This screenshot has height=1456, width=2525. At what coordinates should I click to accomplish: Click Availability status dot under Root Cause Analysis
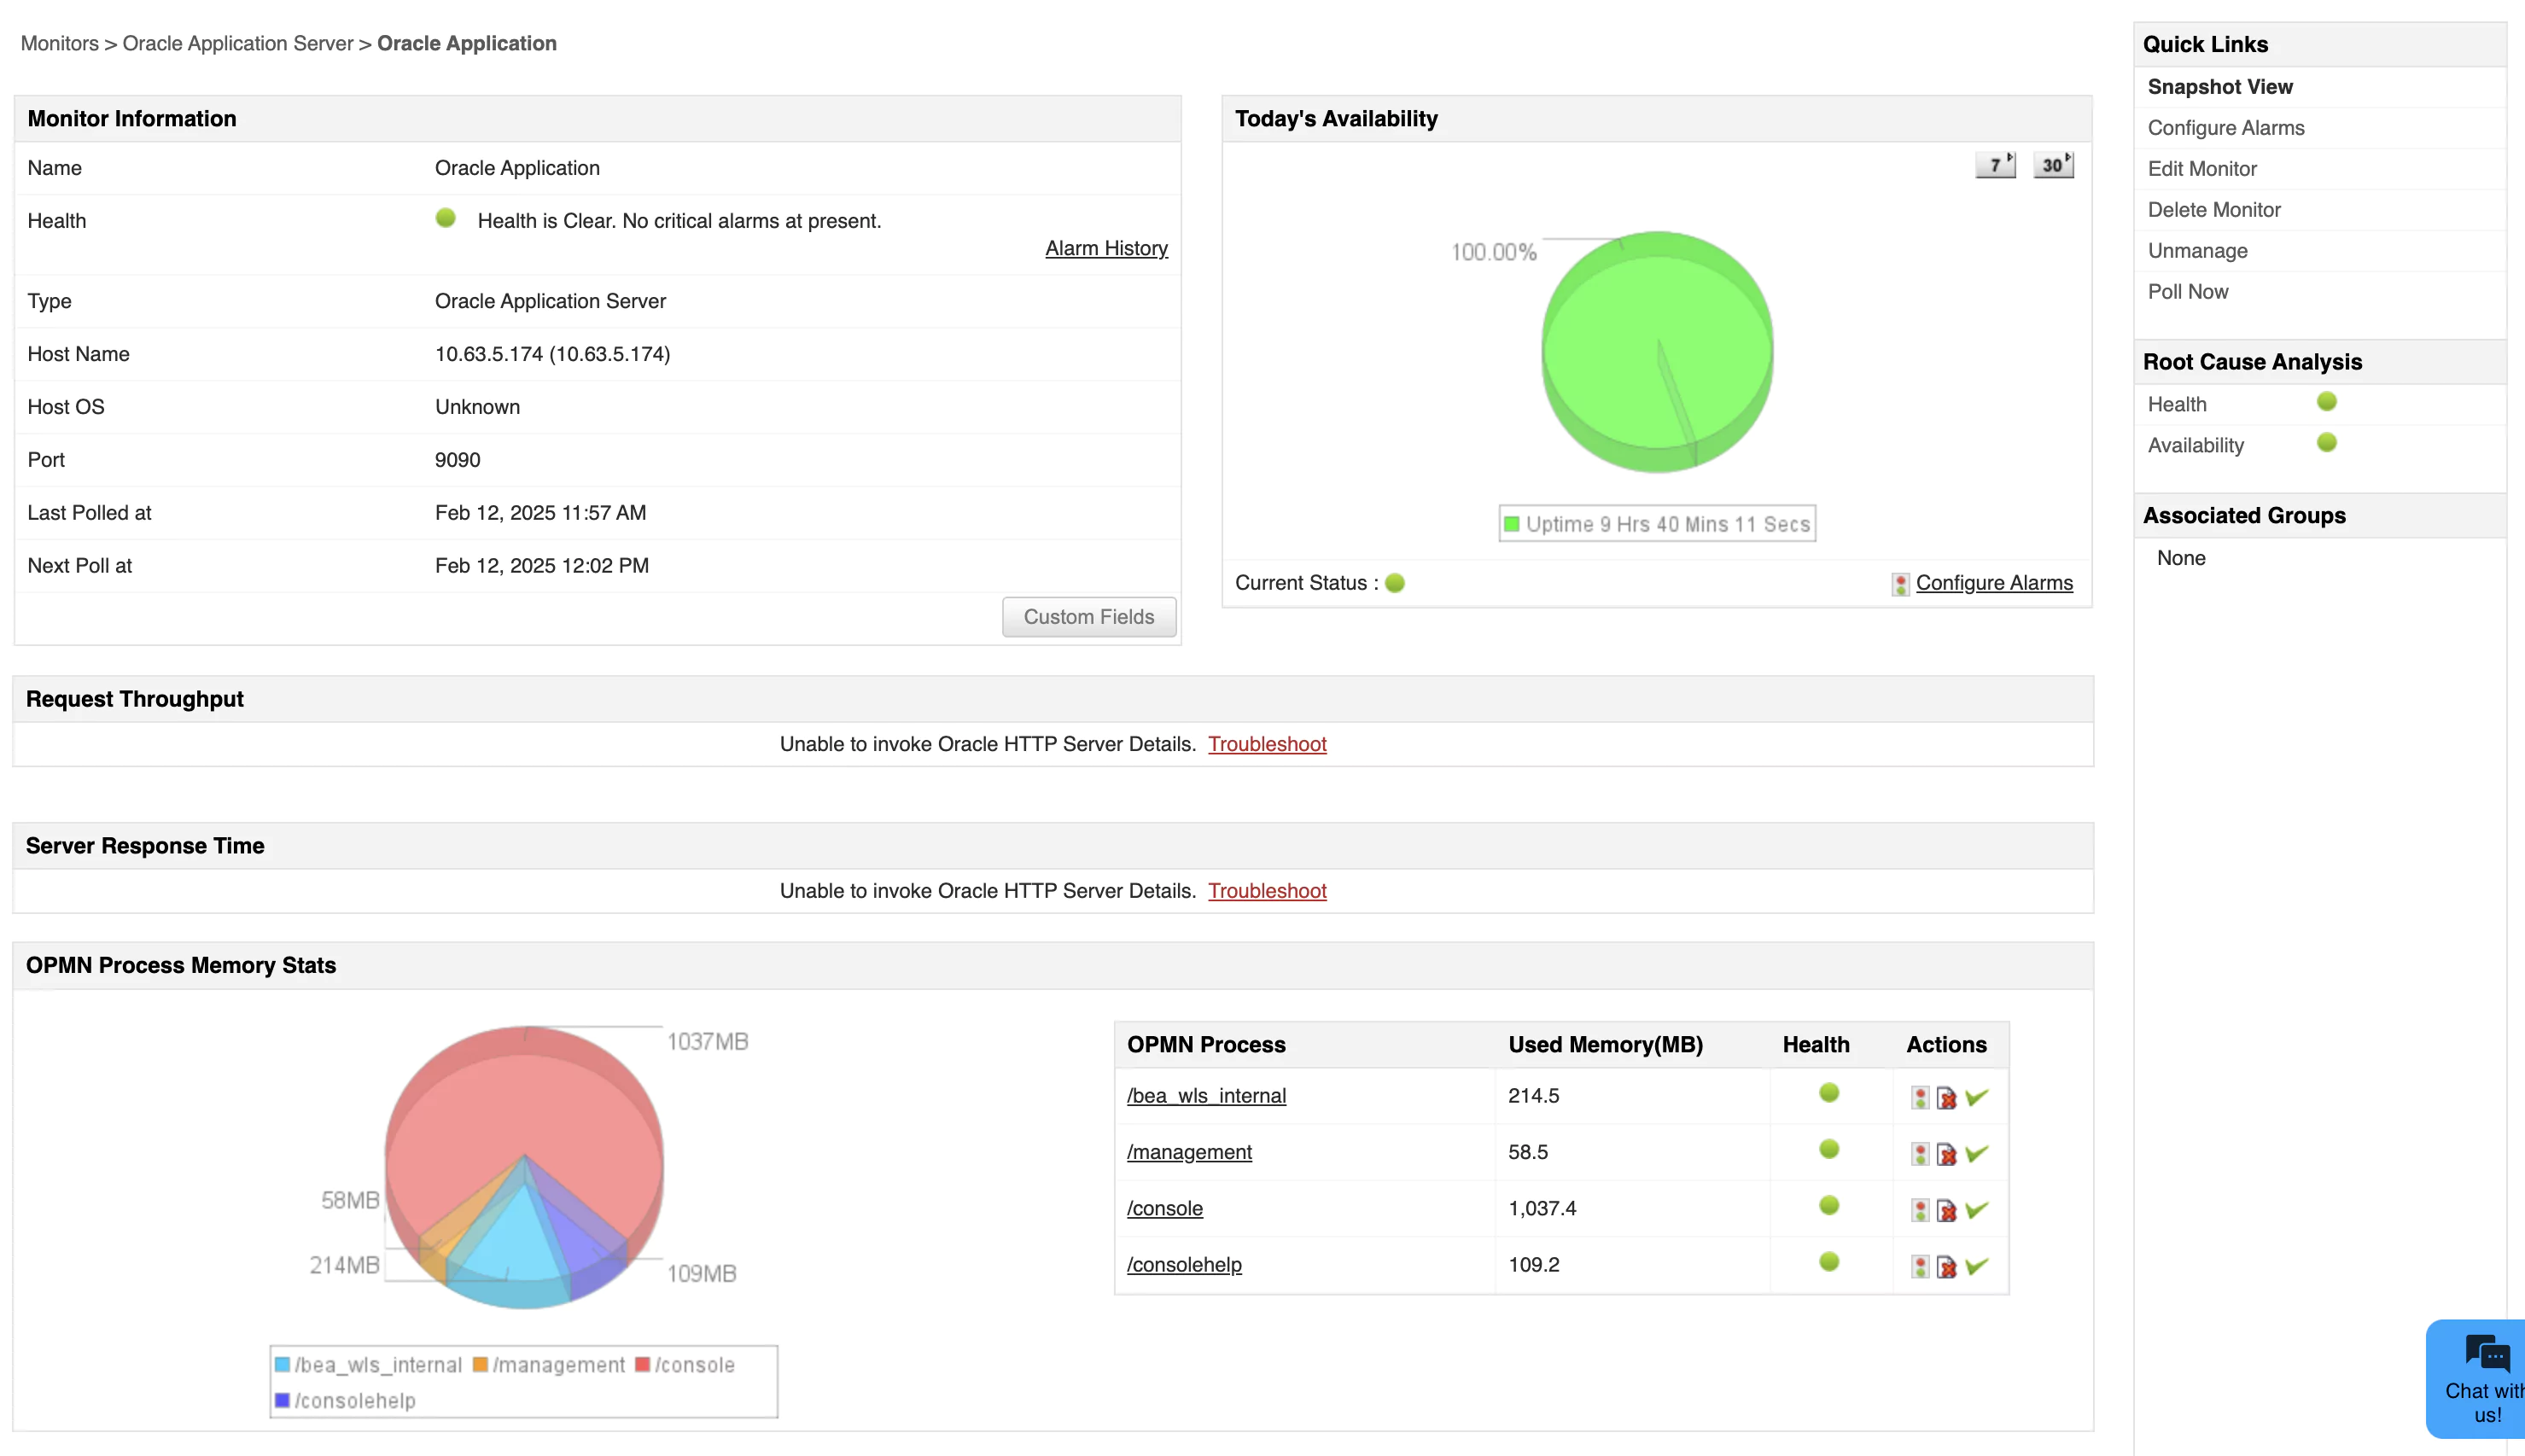tap(2326, 443)
